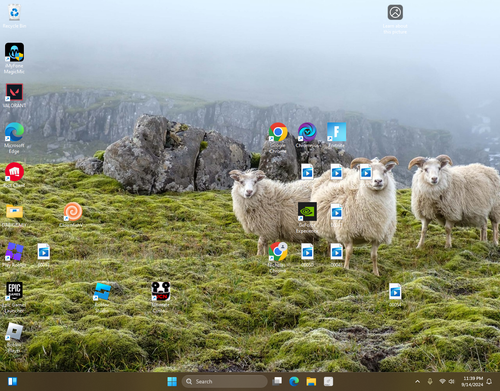500x391 pixels.
Task: Open Wi-Fi network quick settings
Action: click(442, 381)
